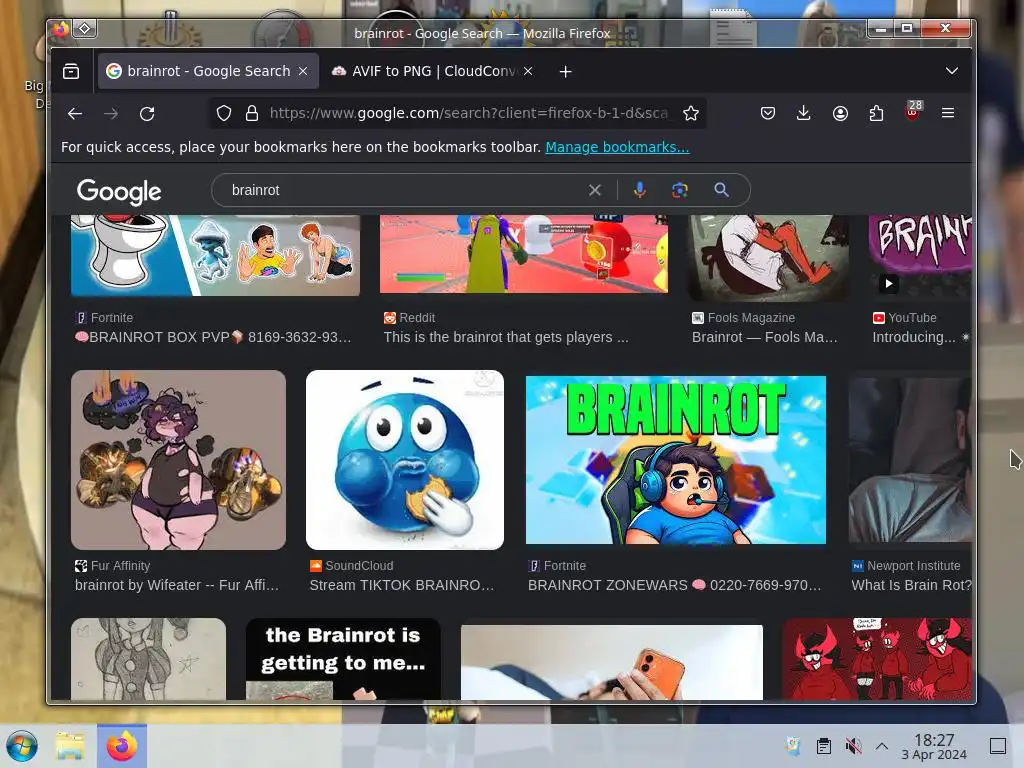Screen dimensions: 1024x768
Task: Open file manager in taskbar
Action: (x=70, y=746)
